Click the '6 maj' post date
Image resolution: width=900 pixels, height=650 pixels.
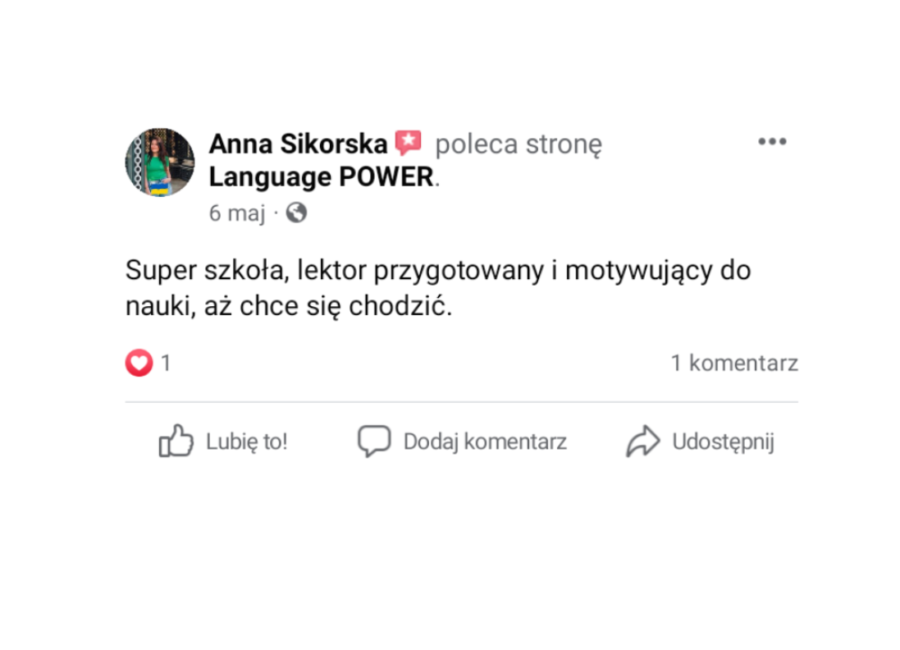click(237, 213)
